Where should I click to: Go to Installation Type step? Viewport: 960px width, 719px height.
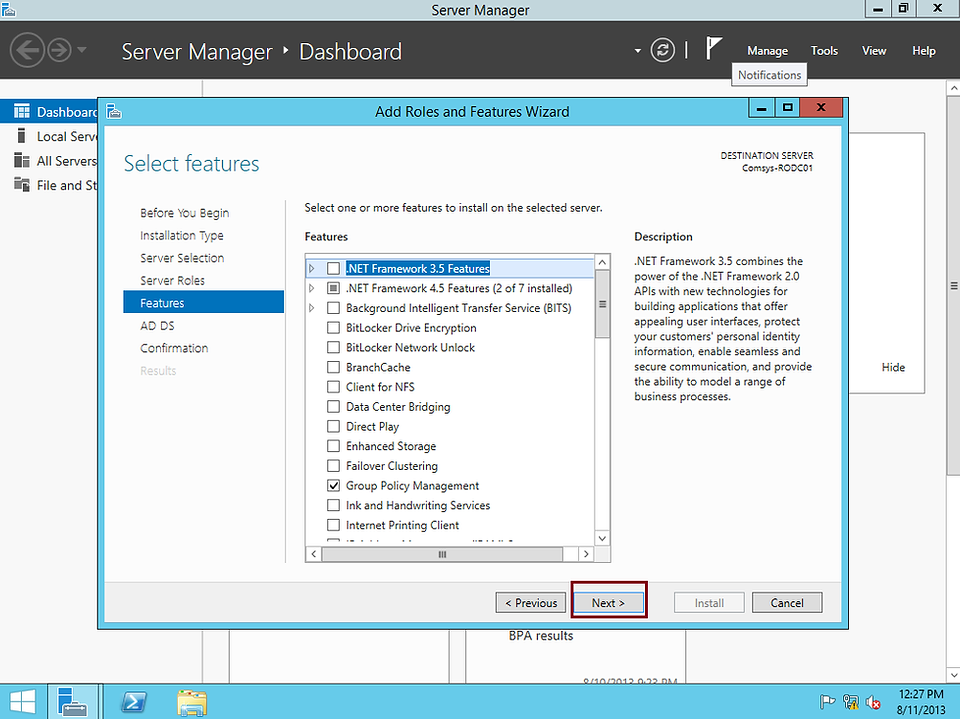(181, 235)
